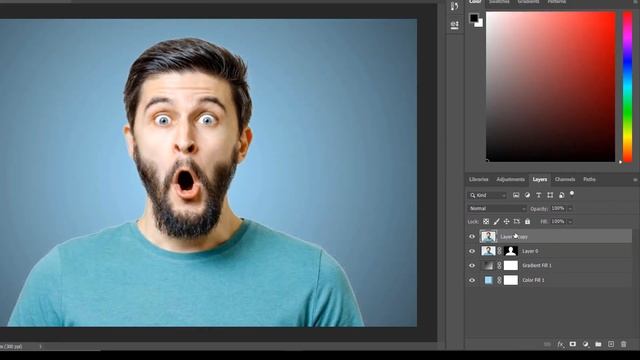Select the Color Fill 1 color thumbnail
The image size is (640, 360).
click(488, 280)
